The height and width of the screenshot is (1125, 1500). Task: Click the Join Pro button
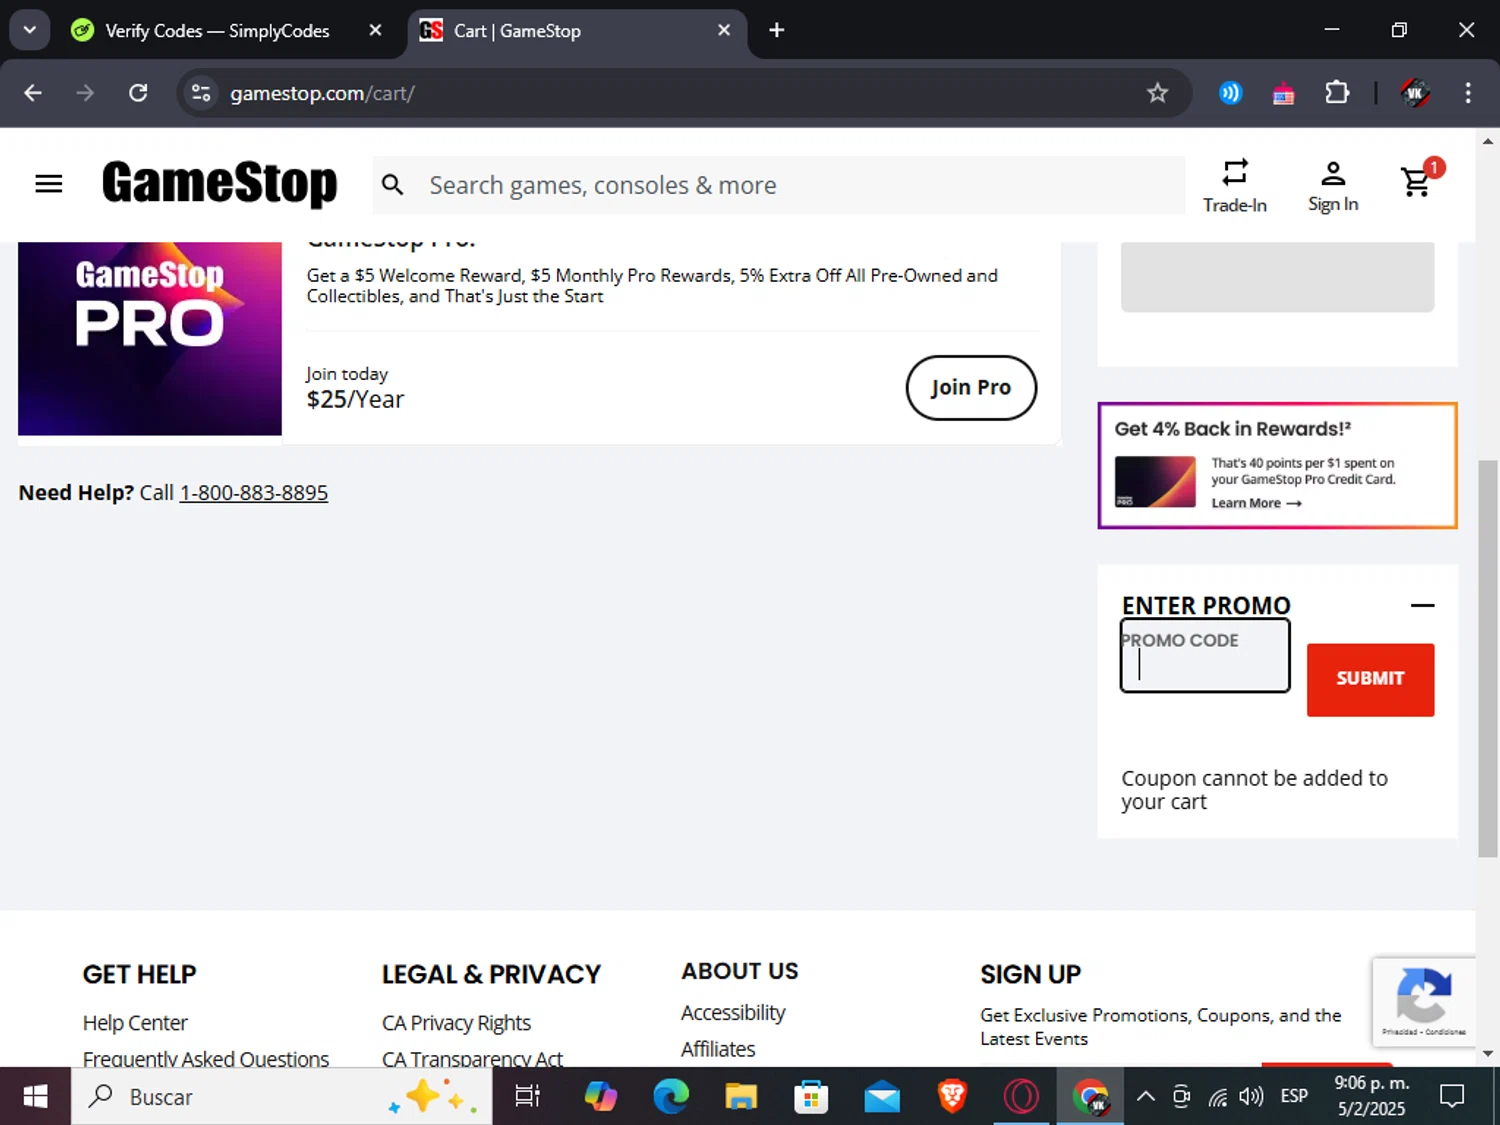pos(971,388)
